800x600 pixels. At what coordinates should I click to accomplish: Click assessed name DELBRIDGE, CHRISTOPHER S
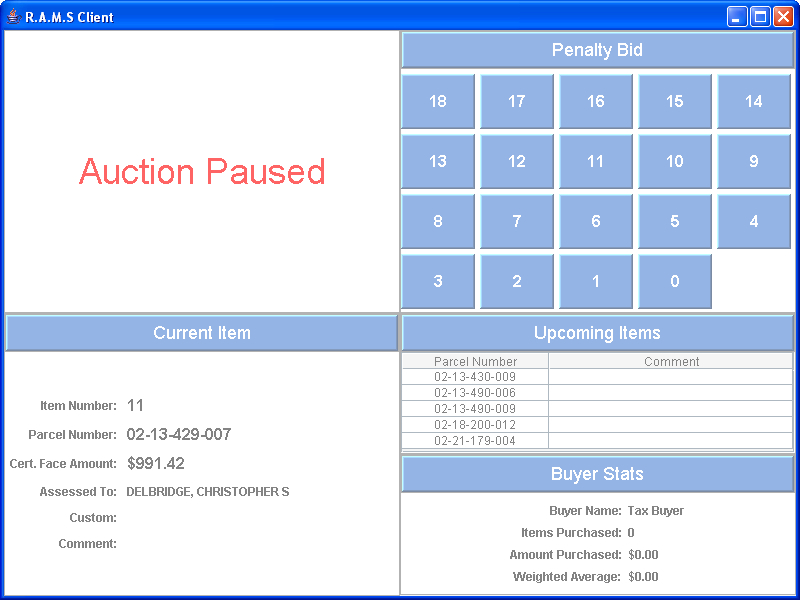[x=208, y=492]
